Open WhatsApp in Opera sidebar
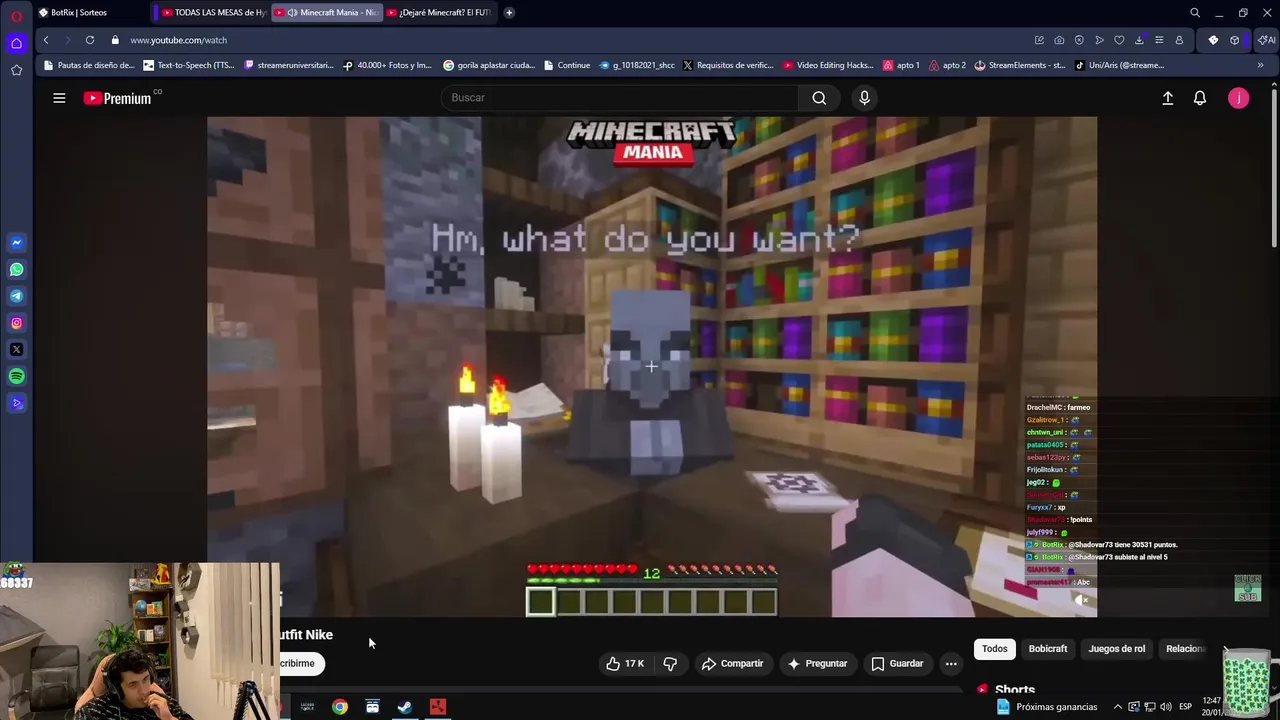1280x720 pixels. tap(16, 270)
